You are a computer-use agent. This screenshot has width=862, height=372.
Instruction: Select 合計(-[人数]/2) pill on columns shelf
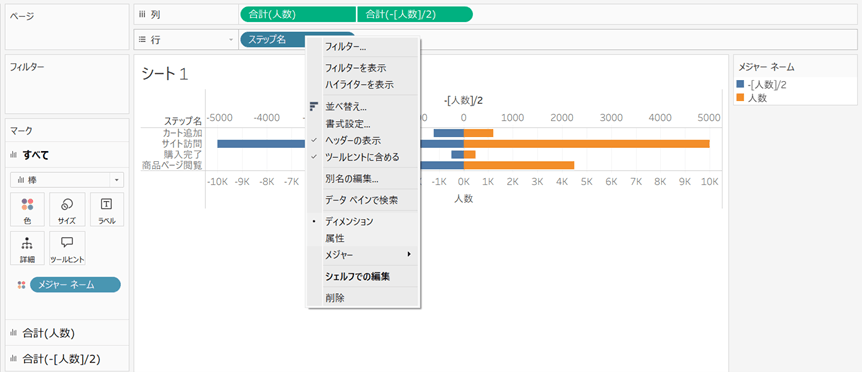coord(415,14)
